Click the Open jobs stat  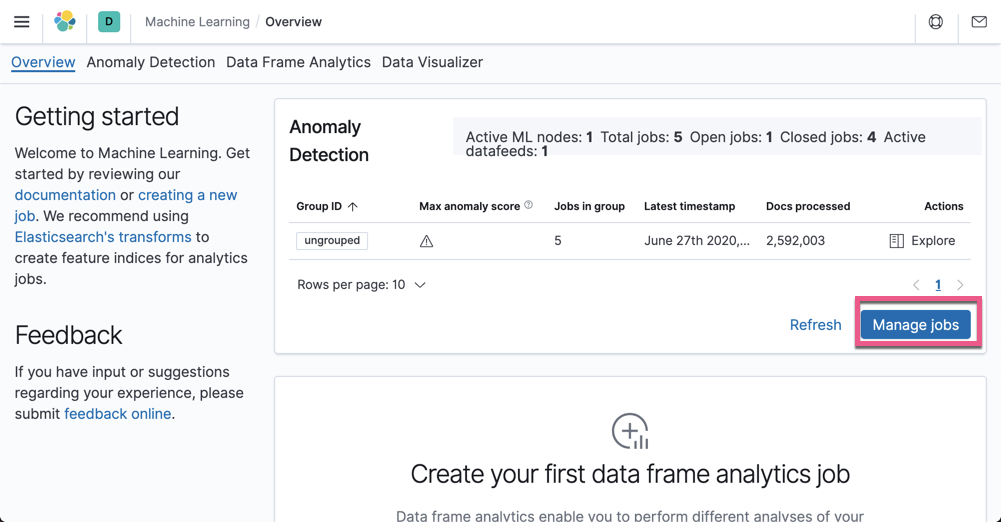[731, 137]
